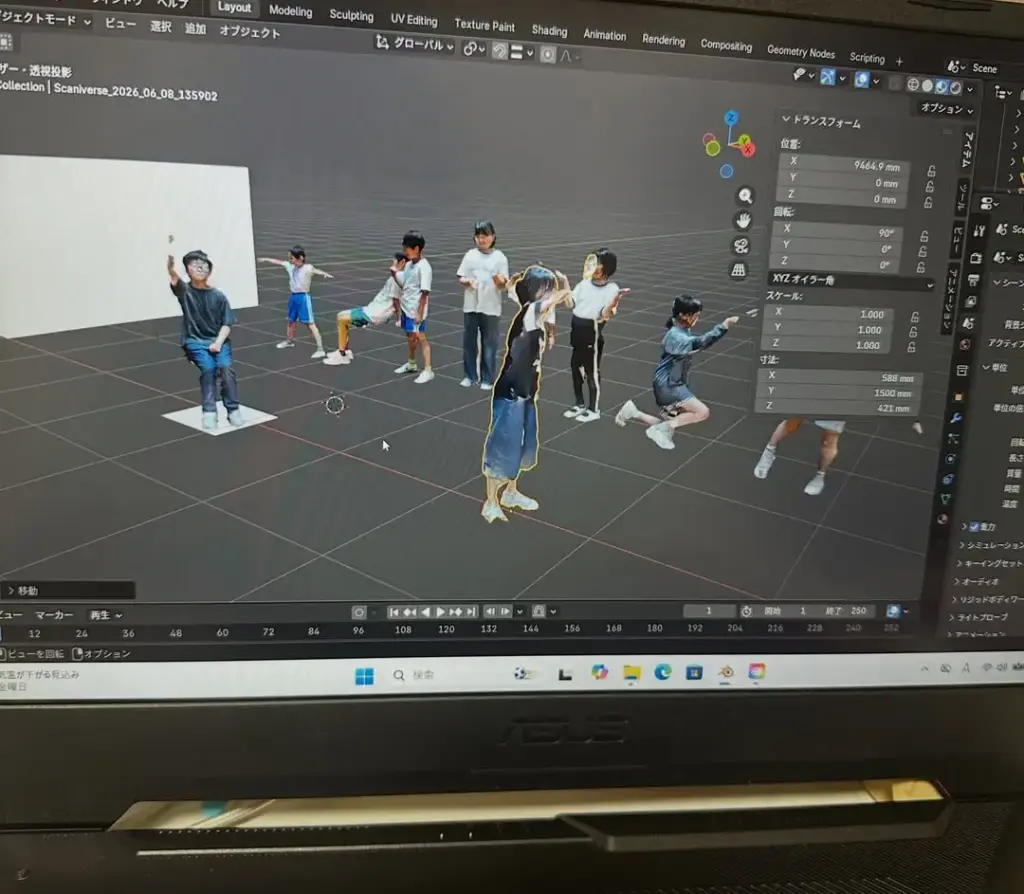Switch to the Shading workspace tab
Image resolution: width=1024 pixels, height=894 pixels.
[549, 30]
